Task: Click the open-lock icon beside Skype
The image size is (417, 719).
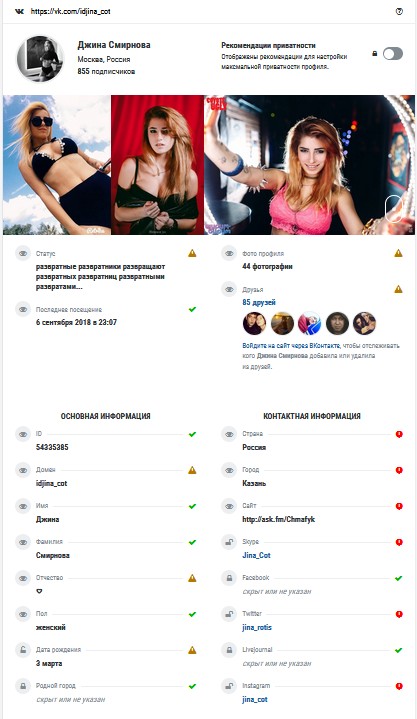Action: click(x=229, y=542)
